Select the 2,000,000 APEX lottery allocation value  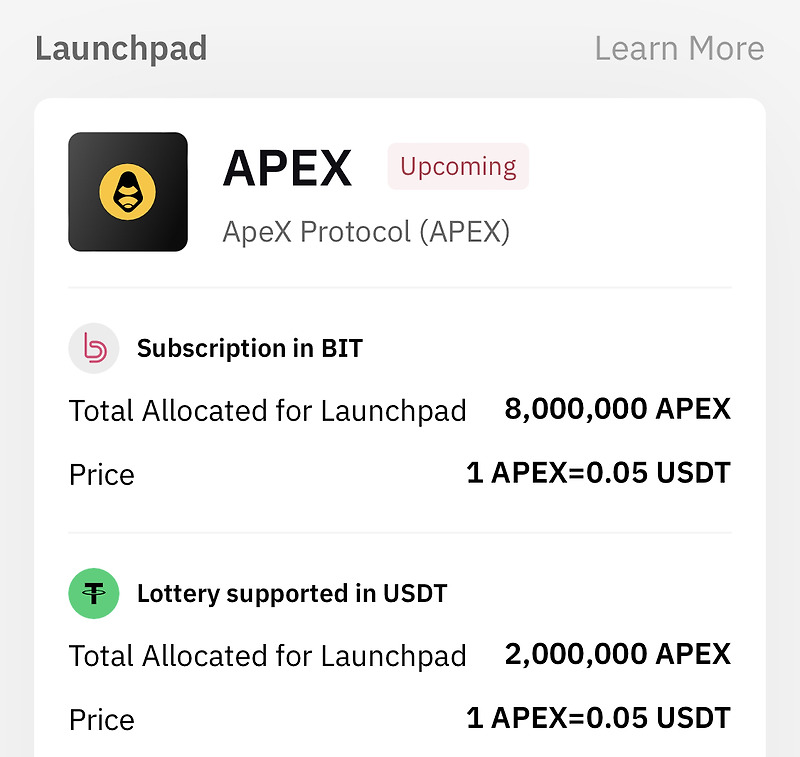620,653
